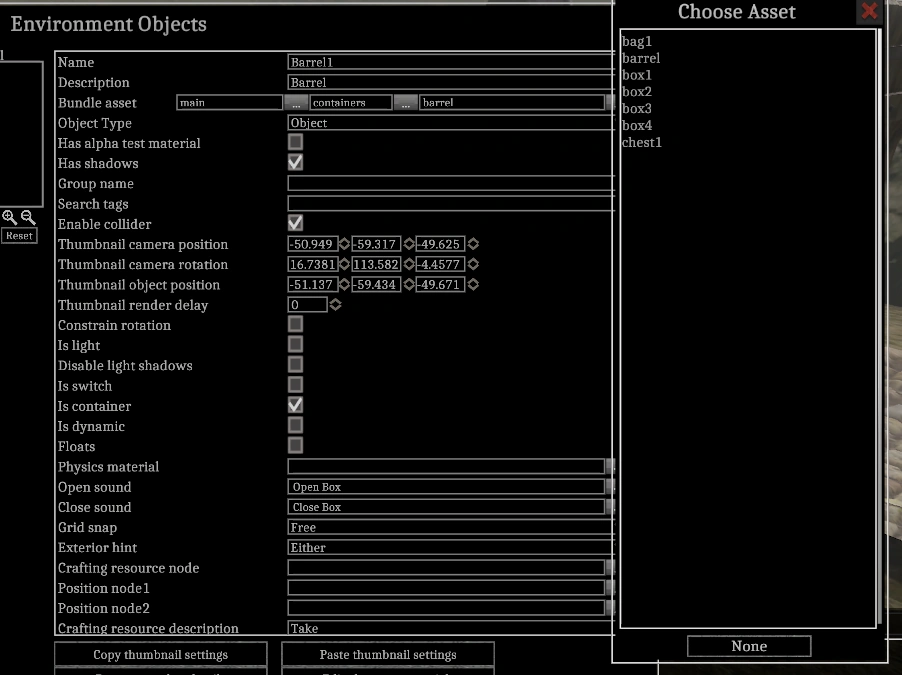Click the main bundle field
Viewport: 902px width, 675px height.
[x=230, y=102]
